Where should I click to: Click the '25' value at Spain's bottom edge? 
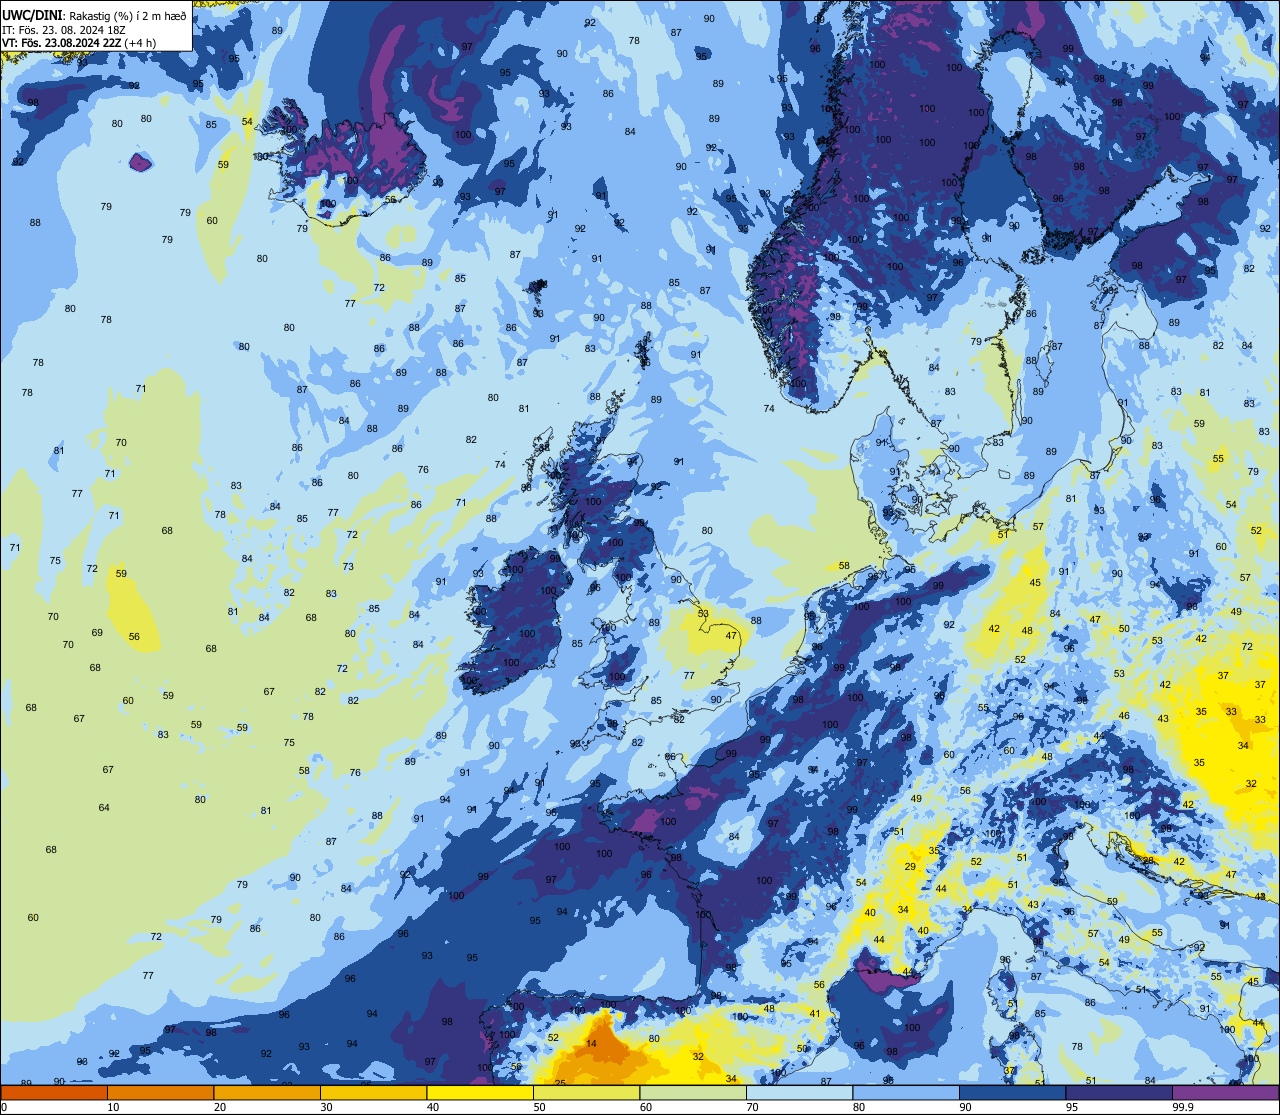(560, 1083)
